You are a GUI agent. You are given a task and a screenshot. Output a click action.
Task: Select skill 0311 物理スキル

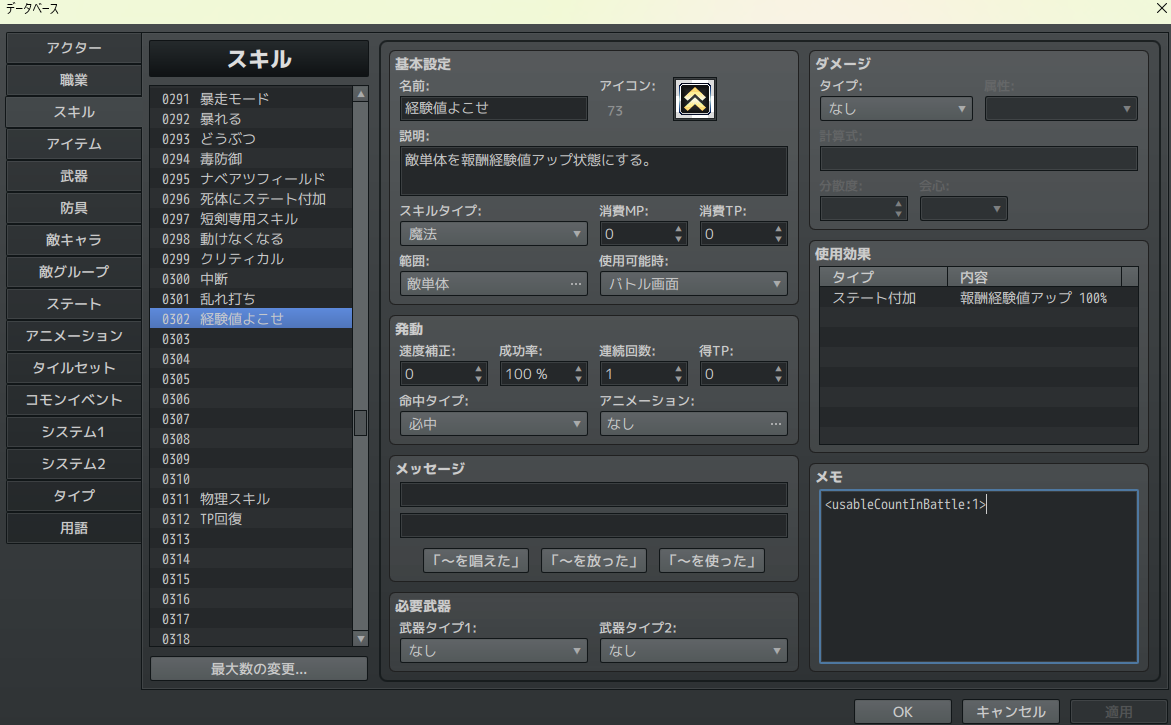click(251, 499)
